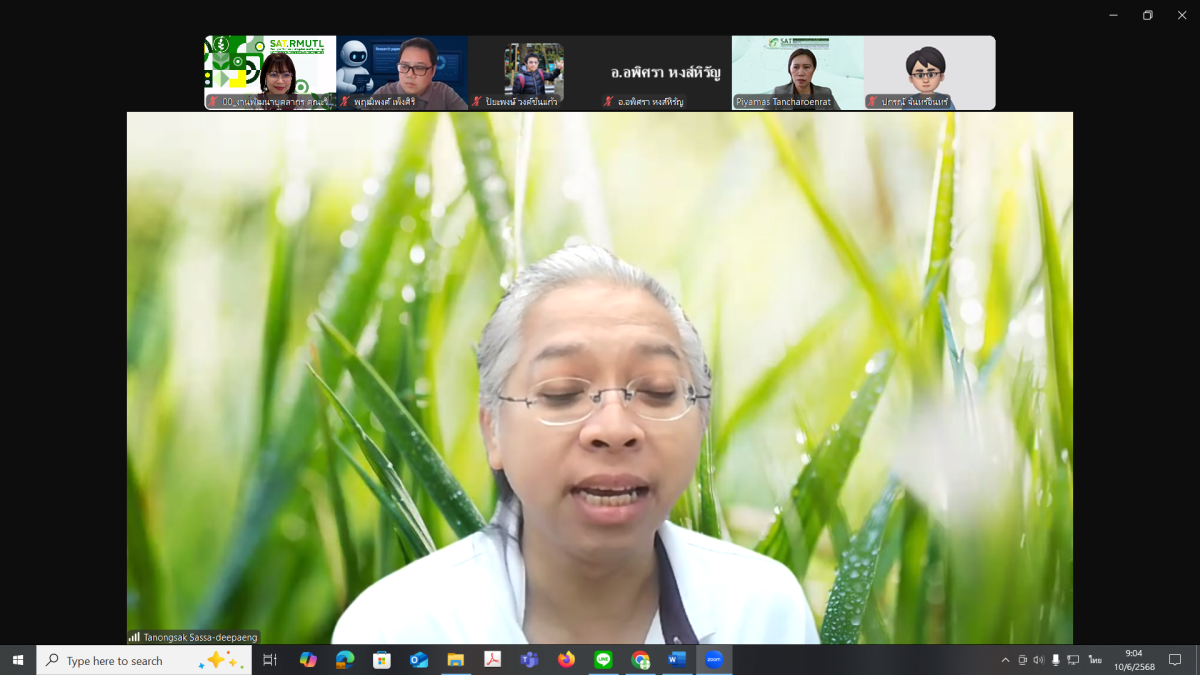Select the ปิยะพงษ์ participant thumbnail
The width and height of the screenshot is (1200, 675).
point(534,73)
